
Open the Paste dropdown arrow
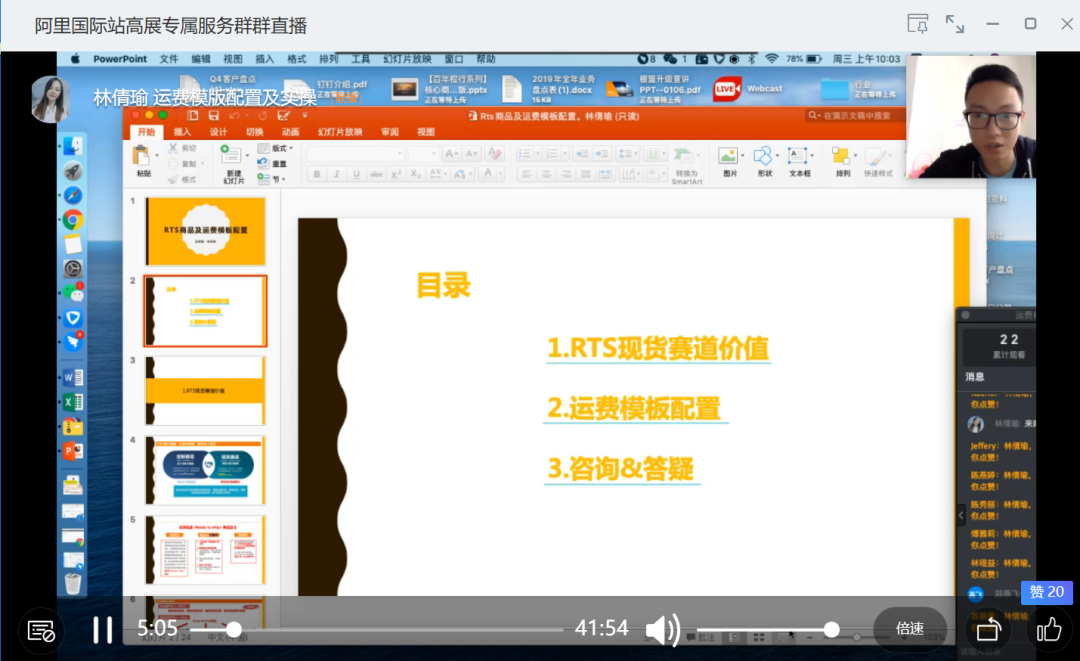point(157,156)
